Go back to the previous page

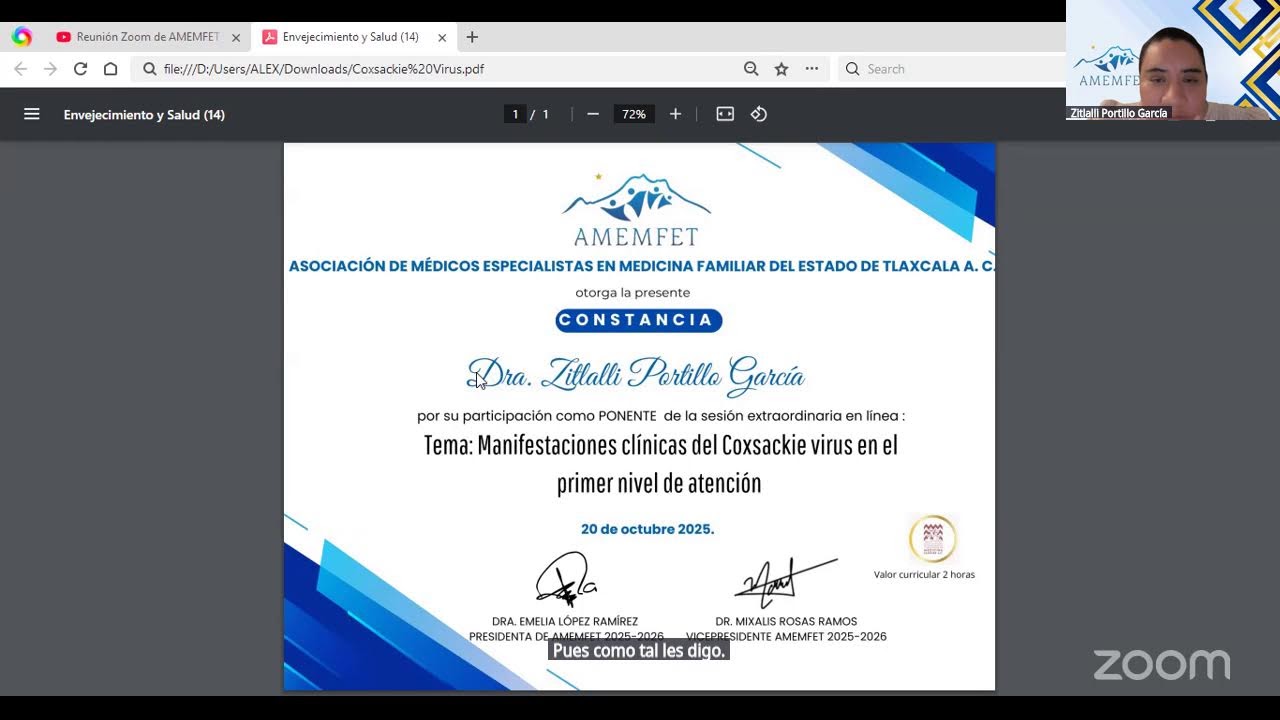click(21, 69)
